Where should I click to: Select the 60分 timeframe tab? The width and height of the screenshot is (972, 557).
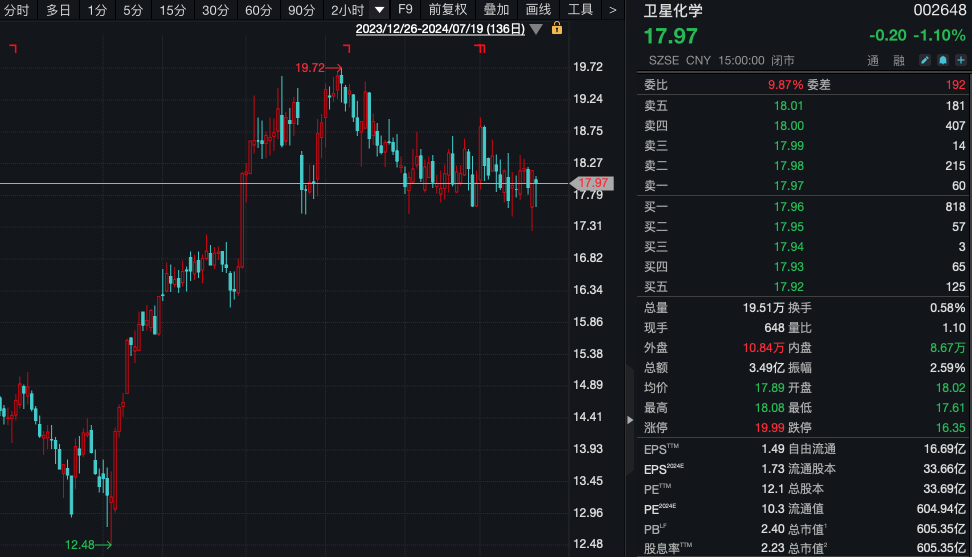(x=258, y=10)
